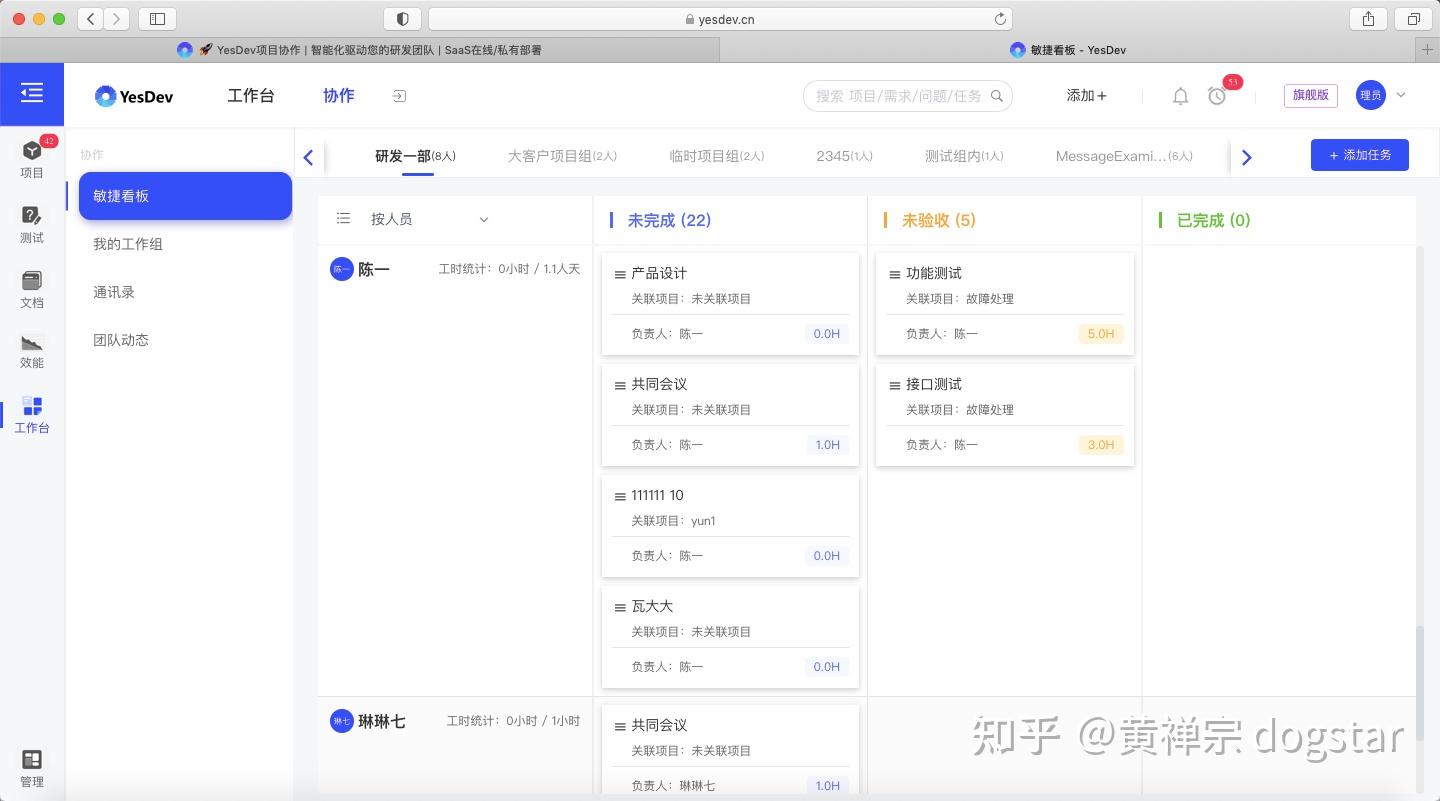Click Safari's share button
Viewport: 1440px width, 801px height.
(1368, 19)
